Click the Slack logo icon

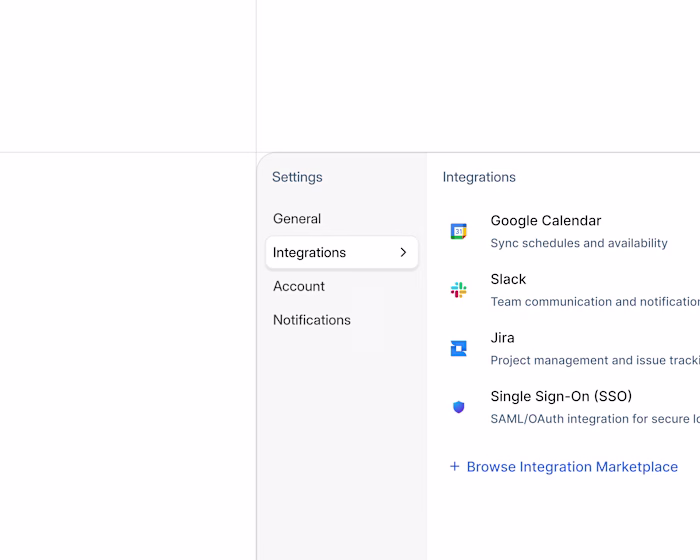tap(458, 290)
